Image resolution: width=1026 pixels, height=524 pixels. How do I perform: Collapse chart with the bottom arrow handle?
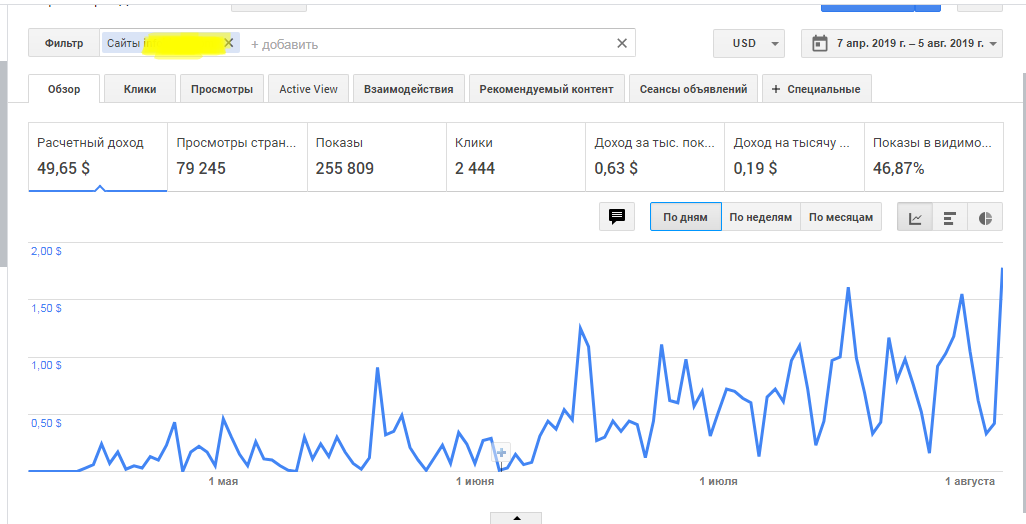tap(516, 518)
